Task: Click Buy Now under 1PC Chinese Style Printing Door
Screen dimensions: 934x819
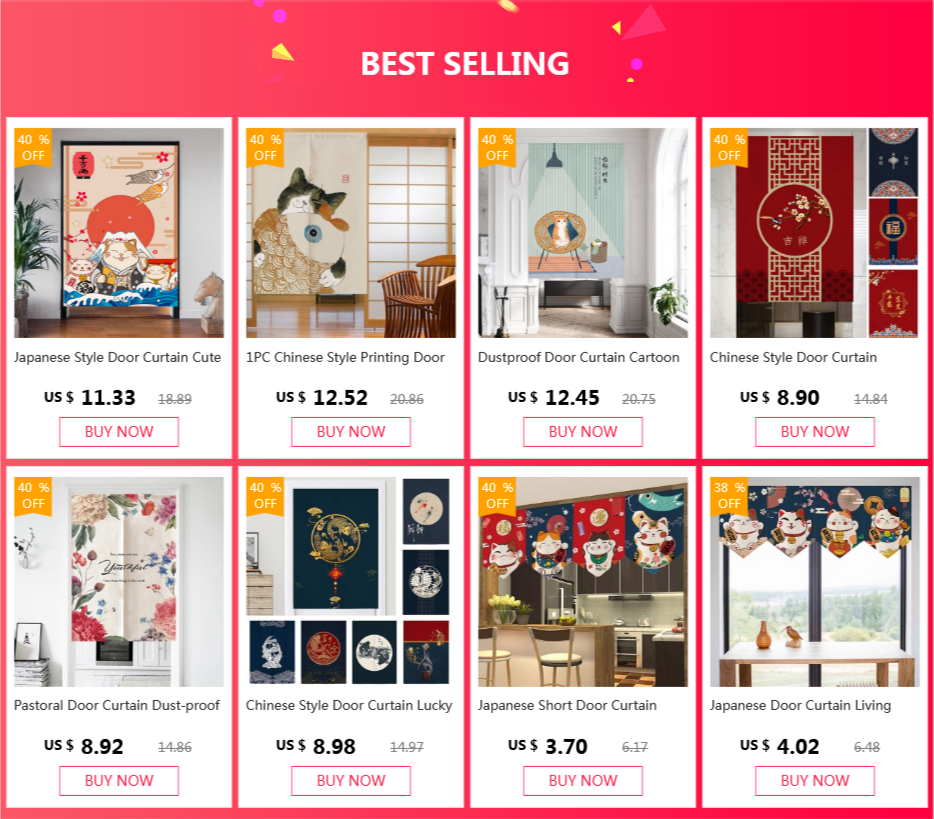Action: [x=351, y=432]
